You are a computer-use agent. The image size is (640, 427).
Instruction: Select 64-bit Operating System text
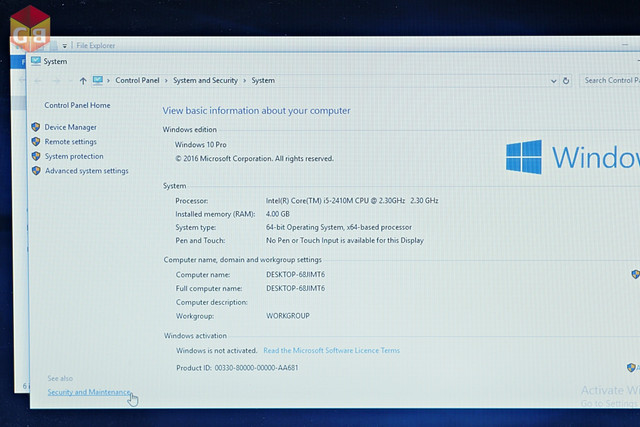339,227
